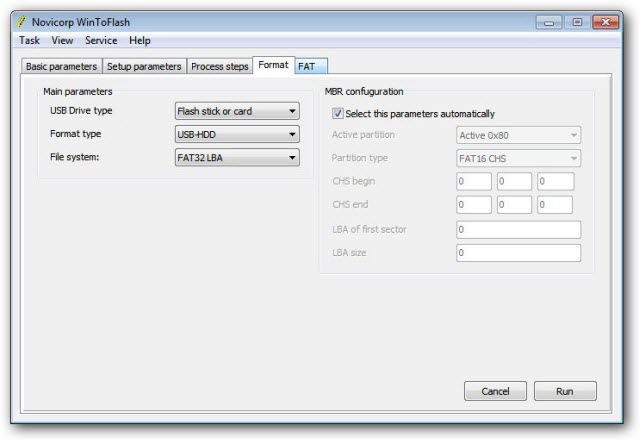641x441 pixels.
Task: Click the WinToFlash app icon in title bar
Action: click(22, 22)
